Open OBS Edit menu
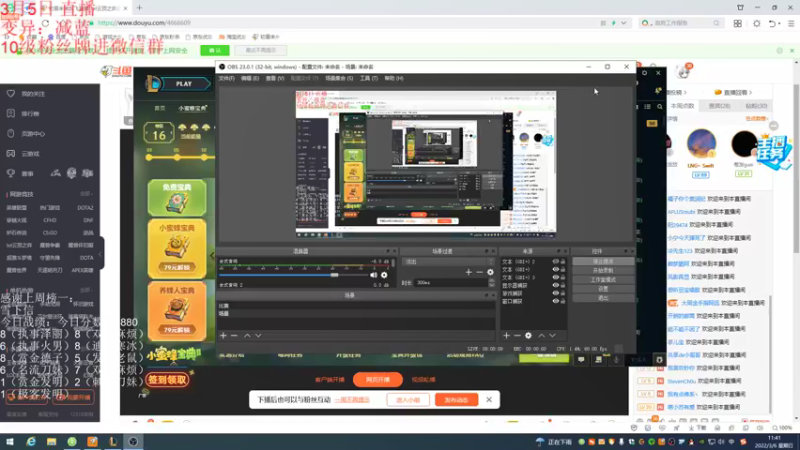Screen dimensions: 800x450 point(250,79)
